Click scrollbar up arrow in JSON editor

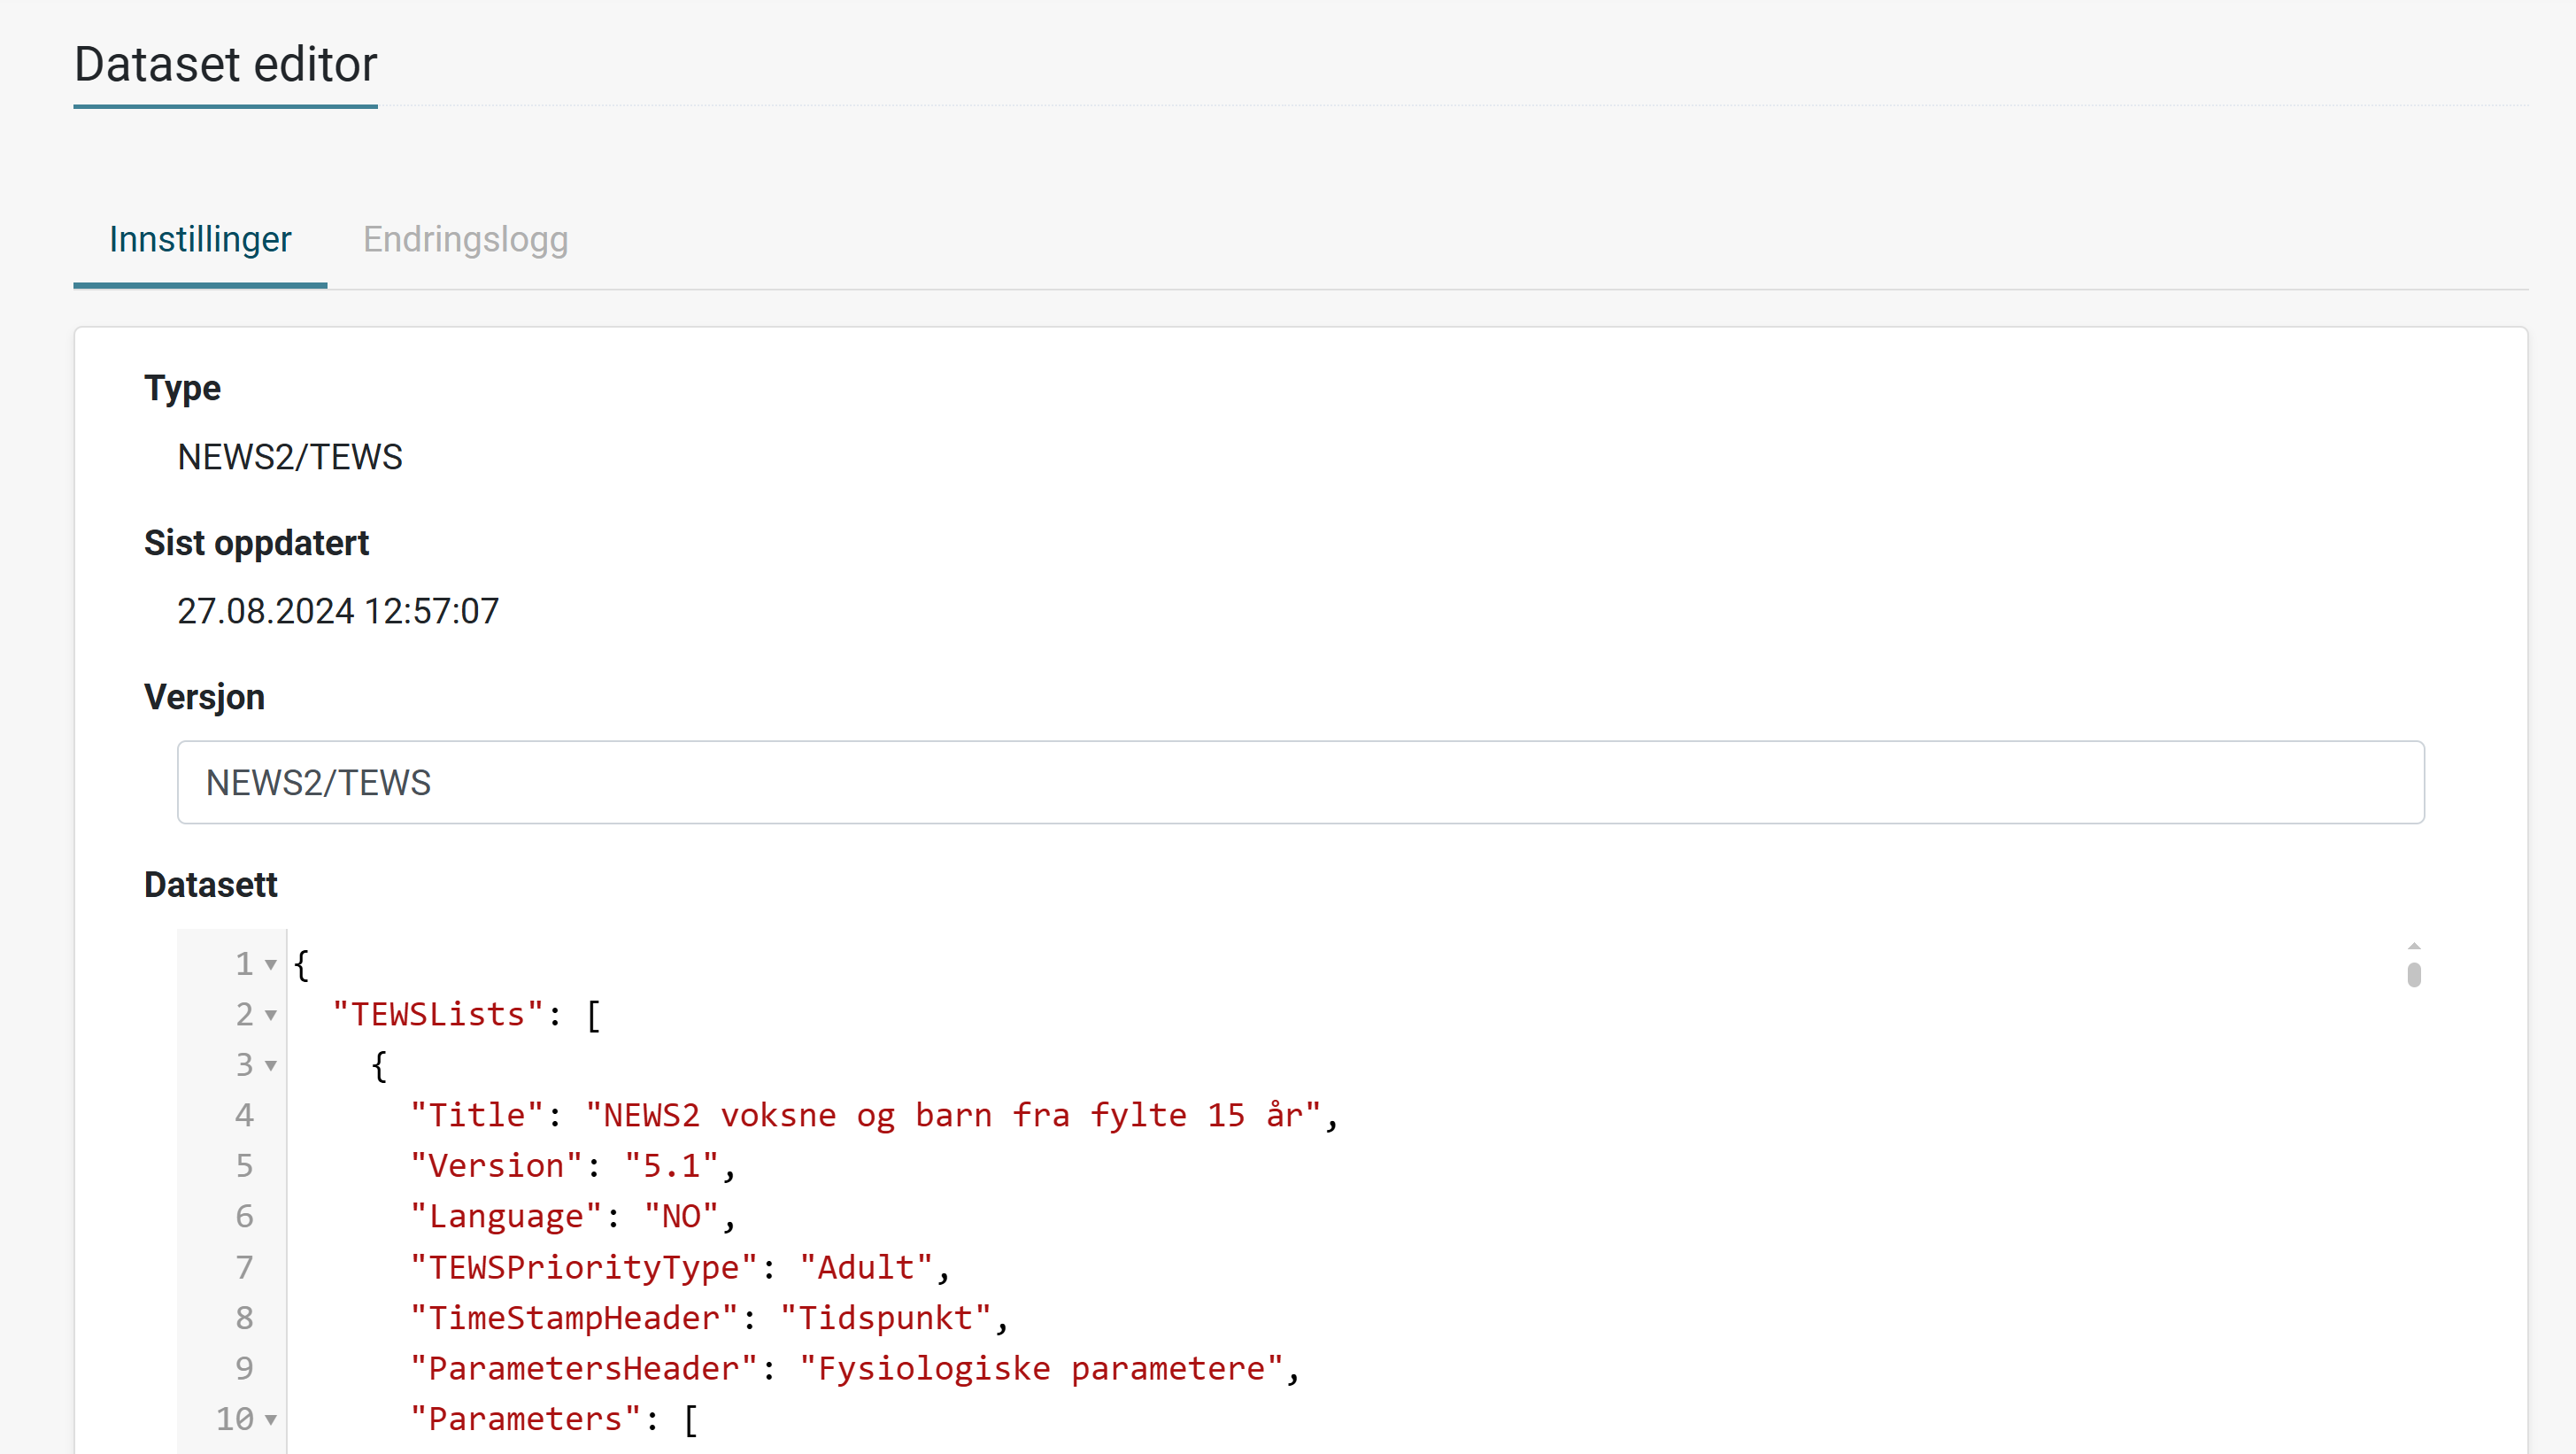(x=2414, y=946)
